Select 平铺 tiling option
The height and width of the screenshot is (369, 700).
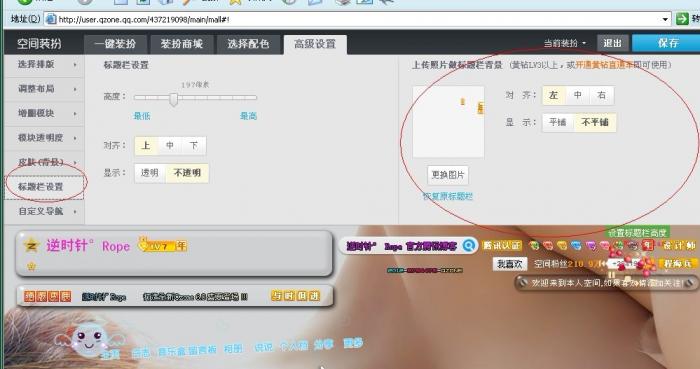pos(558,122)
